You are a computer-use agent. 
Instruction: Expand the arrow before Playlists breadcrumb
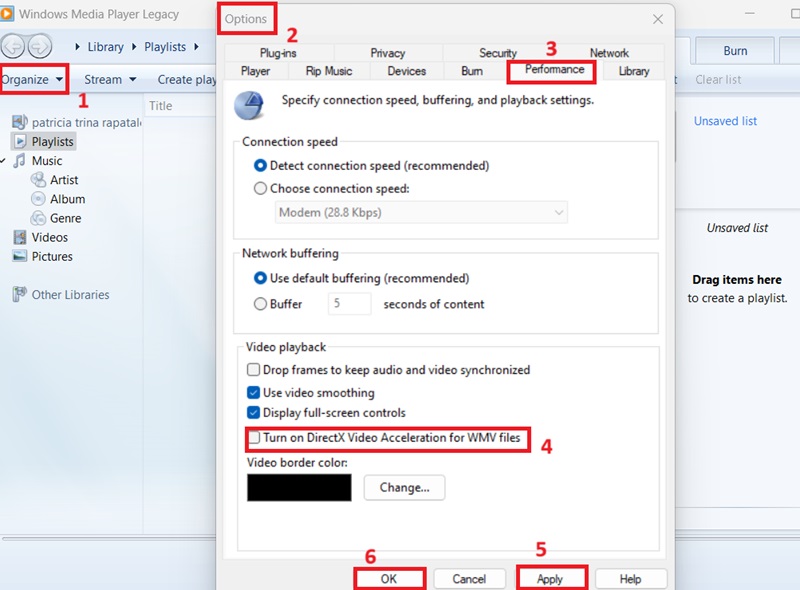point(134,46)
